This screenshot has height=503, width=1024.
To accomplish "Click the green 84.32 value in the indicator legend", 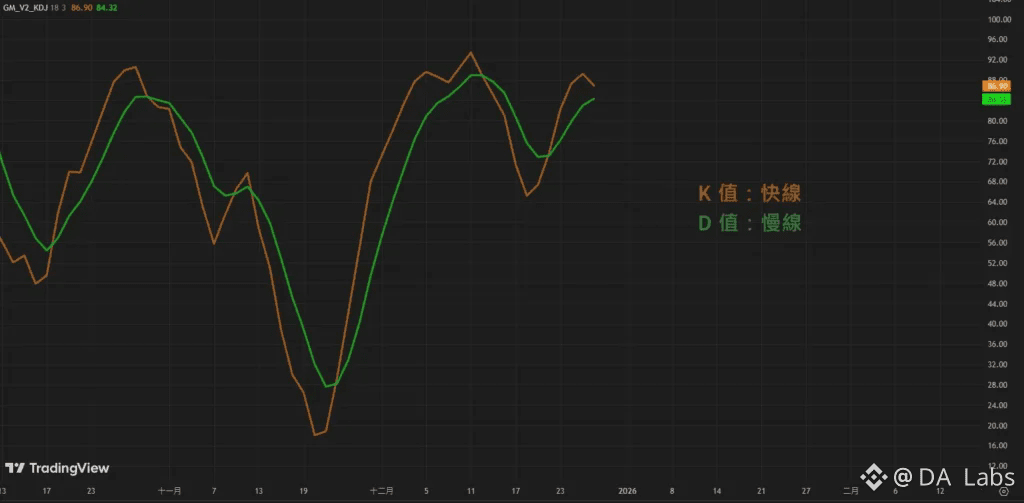I will (106, 8).
